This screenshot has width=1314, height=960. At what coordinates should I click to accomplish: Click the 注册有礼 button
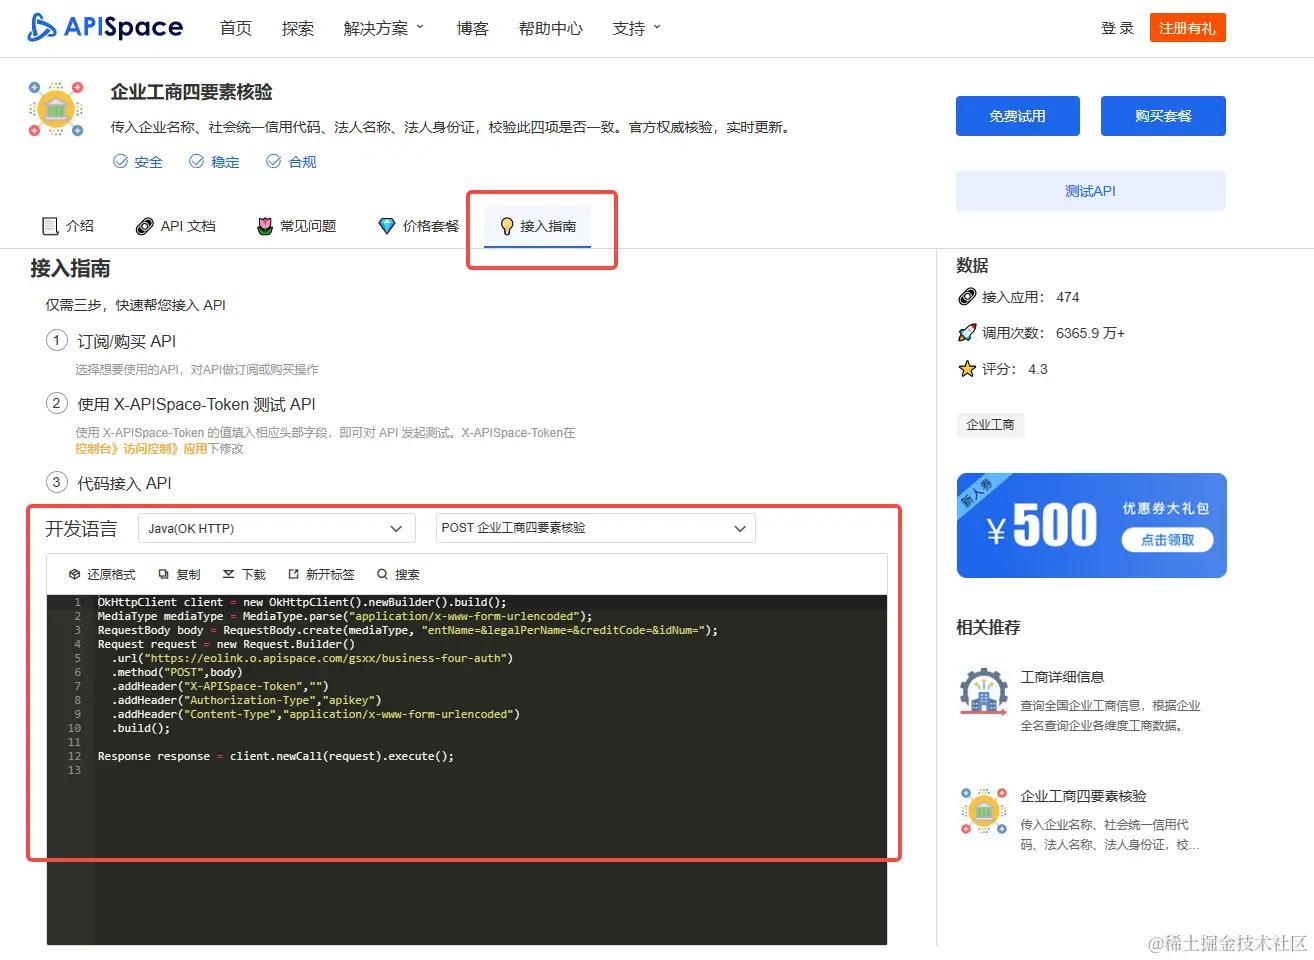(1187, 28)
